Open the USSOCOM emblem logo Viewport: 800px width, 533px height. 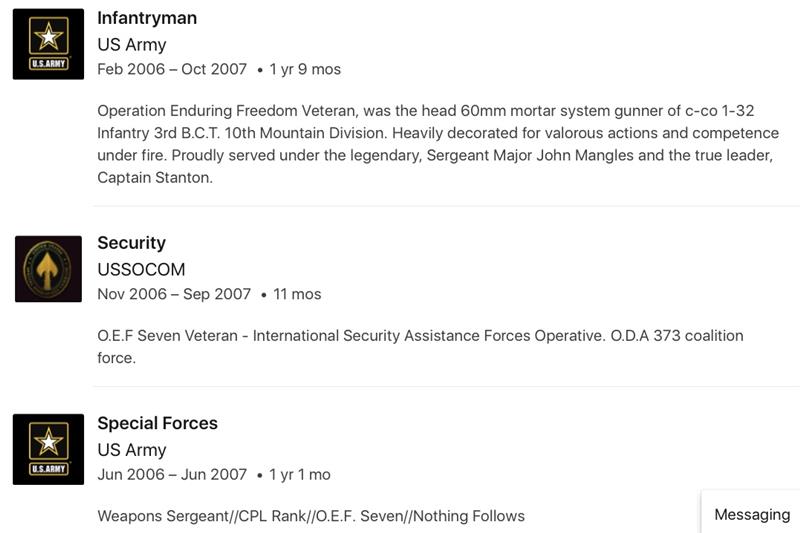coord(48,269)
